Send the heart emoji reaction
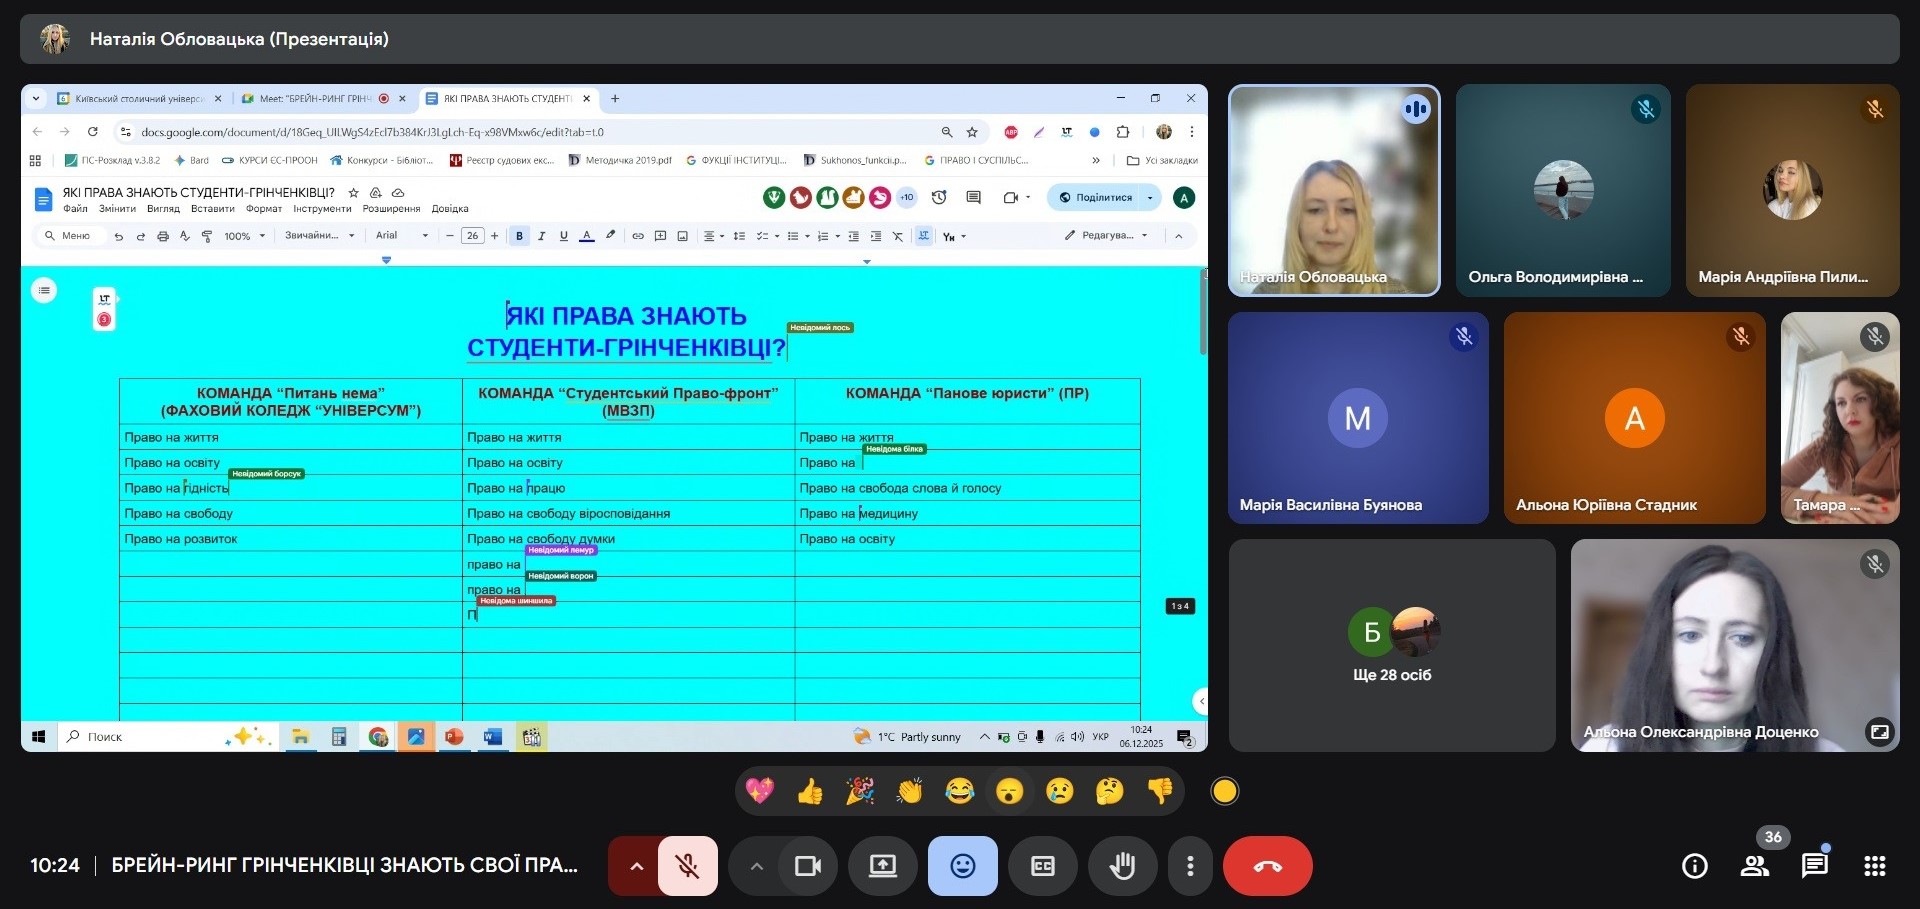1920x909 pixels. click(x=760, y=792)
